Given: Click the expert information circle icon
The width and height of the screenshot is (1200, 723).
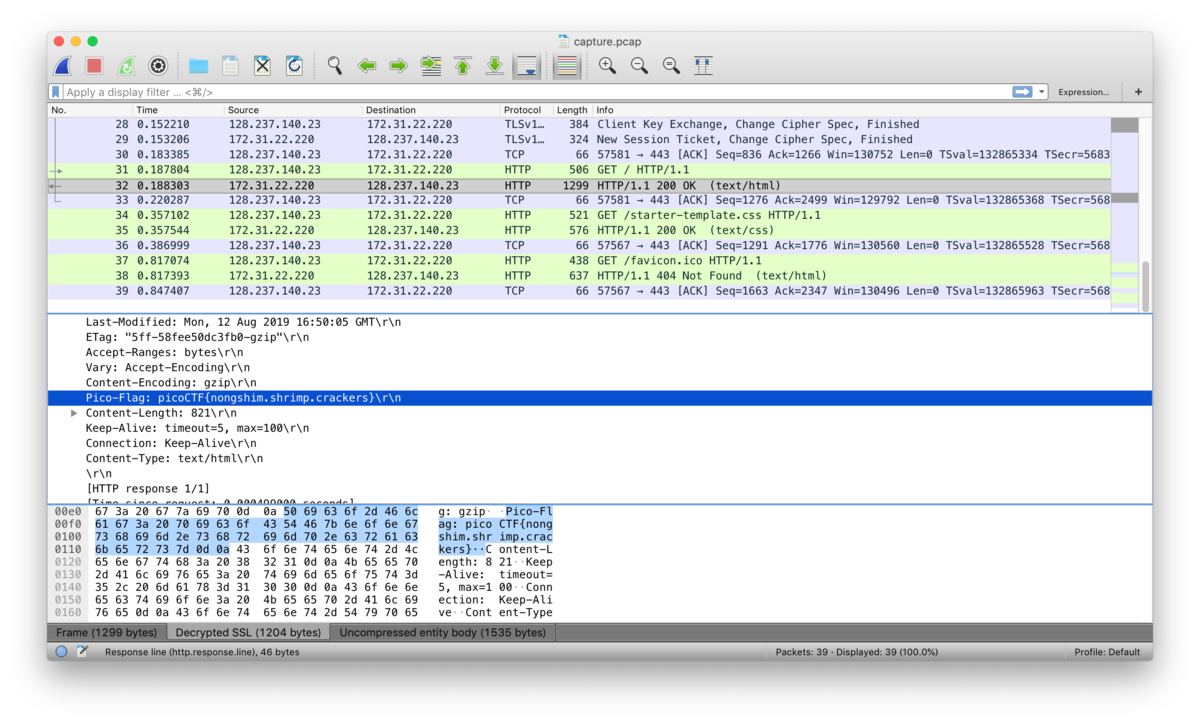Looking at the screenshot, I should tap(62, 652).
